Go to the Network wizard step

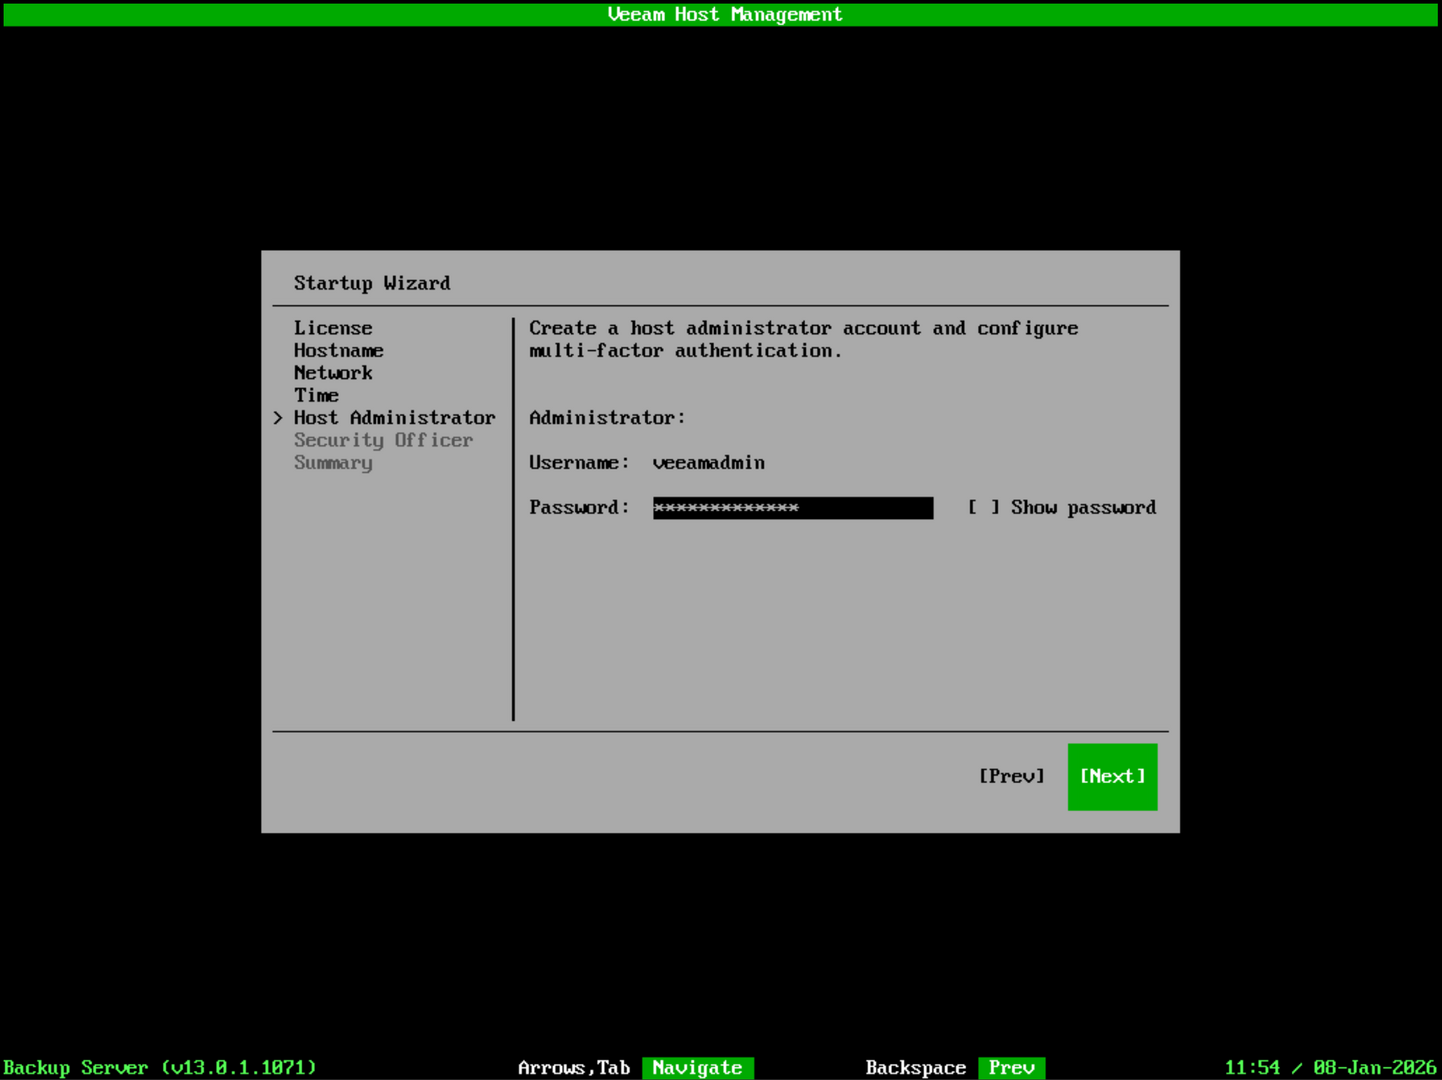coord(333,373)
